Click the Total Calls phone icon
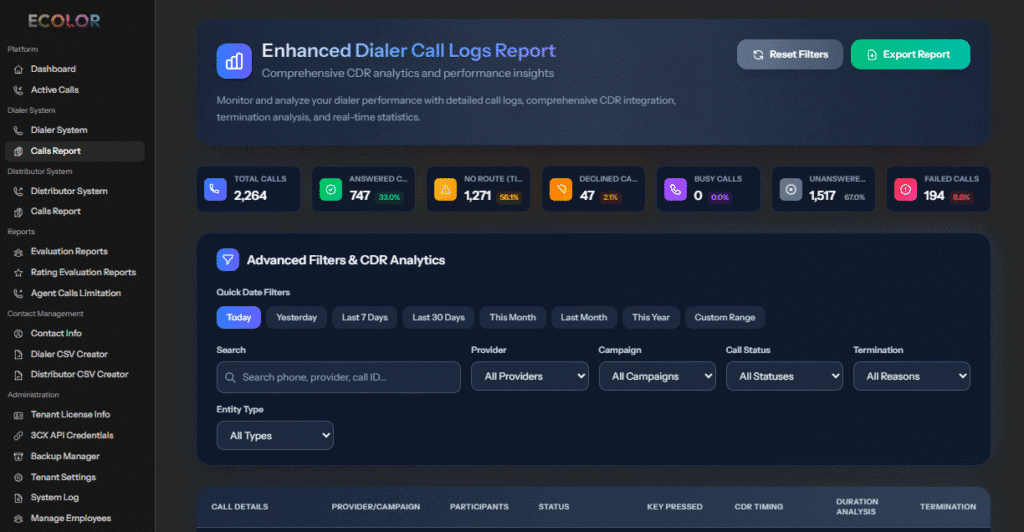The height and width of the screenshot is (532, 1024). (x=214, y=188)
